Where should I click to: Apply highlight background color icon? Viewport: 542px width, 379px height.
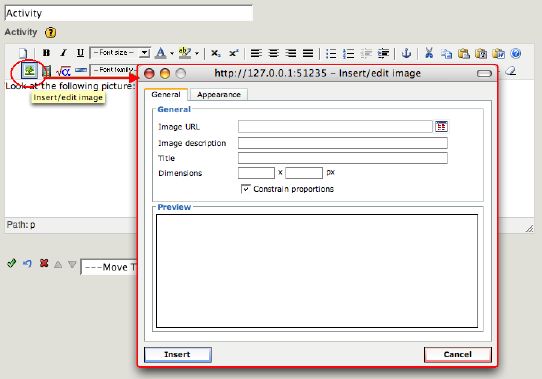185,53
